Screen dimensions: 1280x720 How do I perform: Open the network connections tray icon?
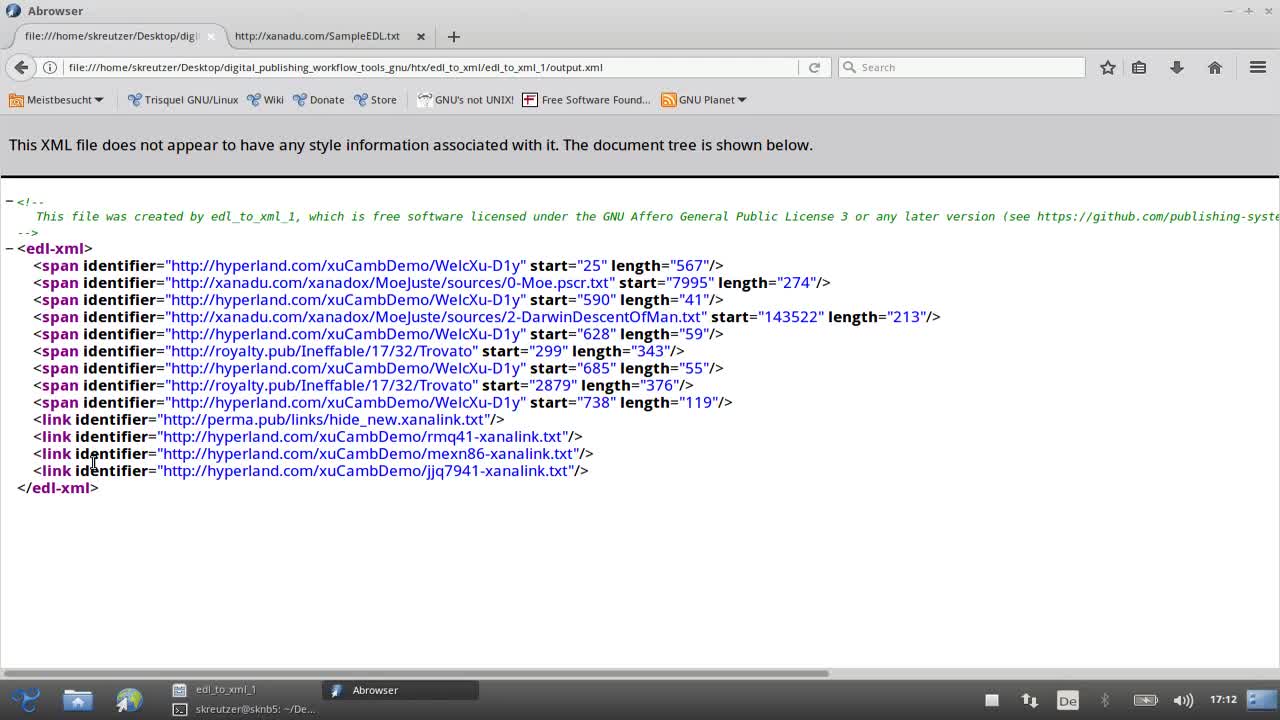1029,700
